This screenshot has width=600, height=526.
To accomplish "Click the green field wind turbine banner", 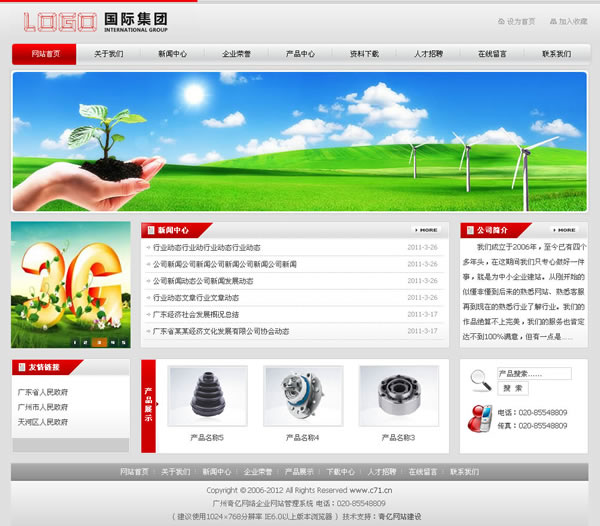I will click(300, 142).
